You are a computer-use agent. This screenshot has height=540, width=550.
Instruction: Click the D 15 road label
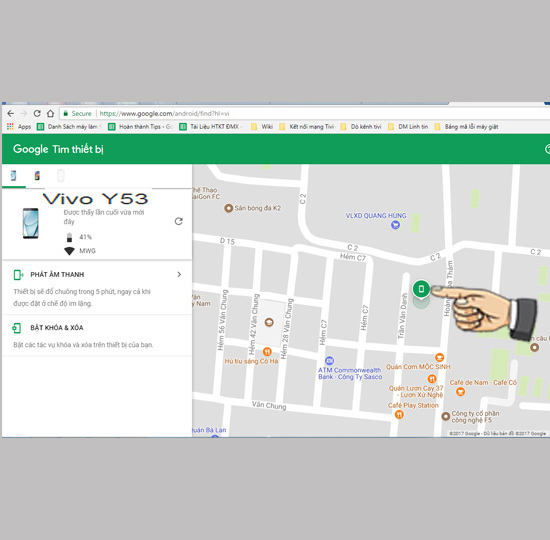click(x=227, y=241)
